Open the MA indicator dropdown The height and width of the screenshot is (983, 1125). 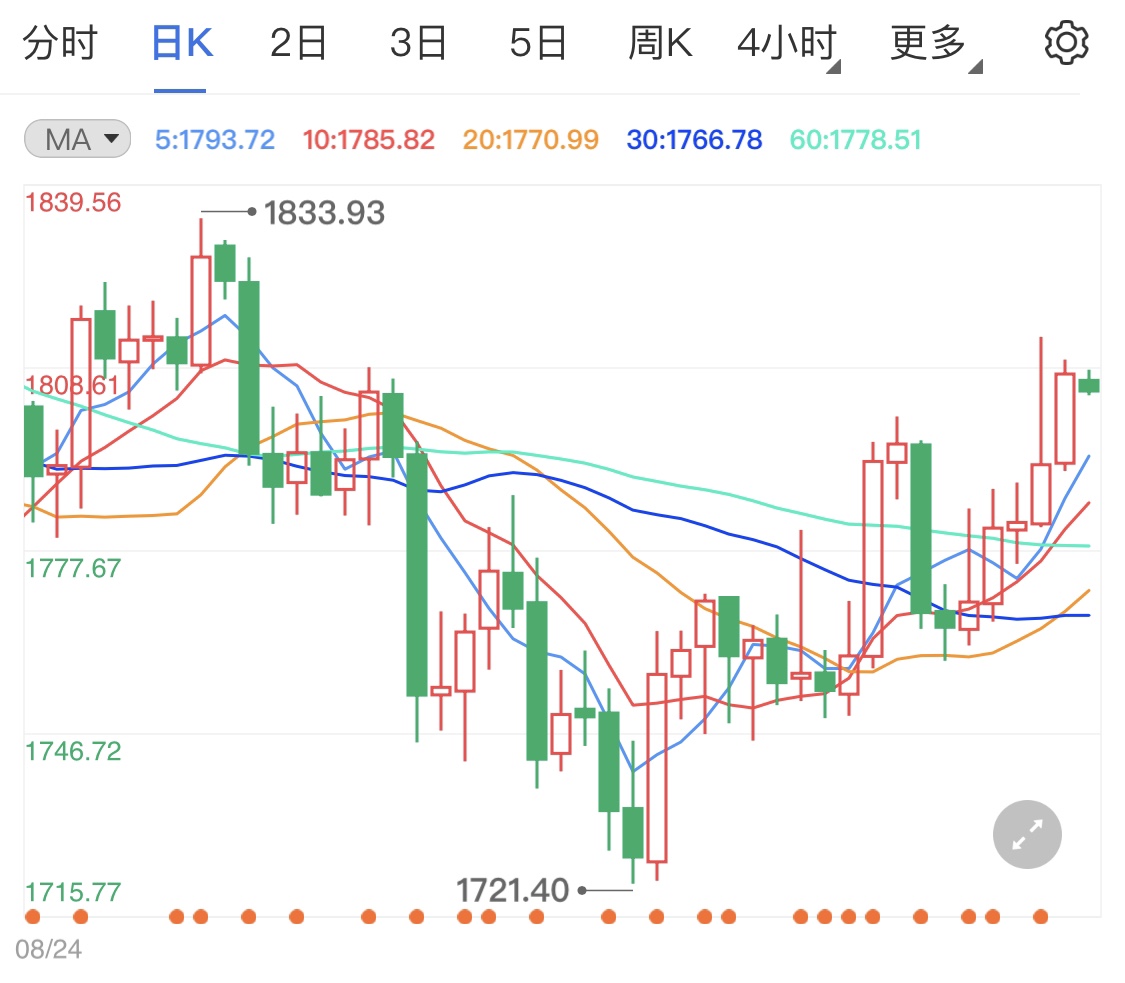(77, 138)
